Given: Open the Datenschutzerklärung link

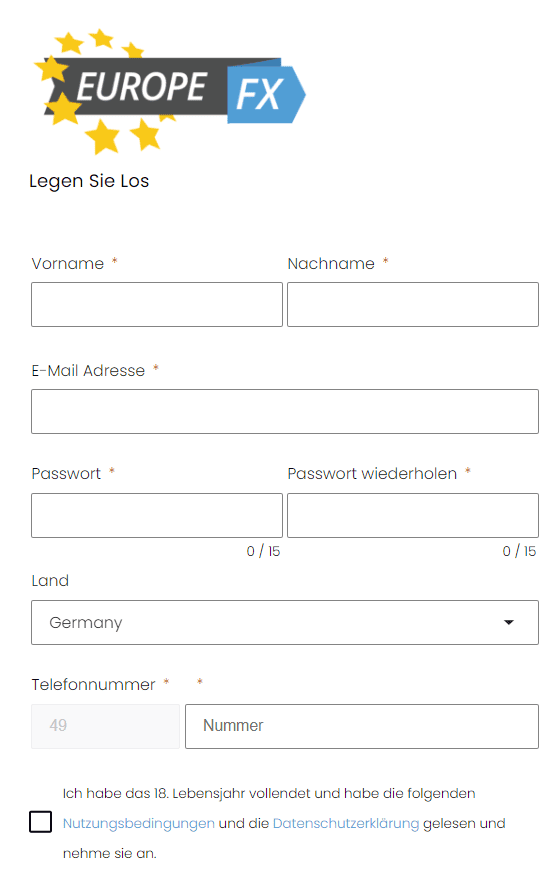Looking at the screenshot, I should pyautogui.click(x=346, y=823).
